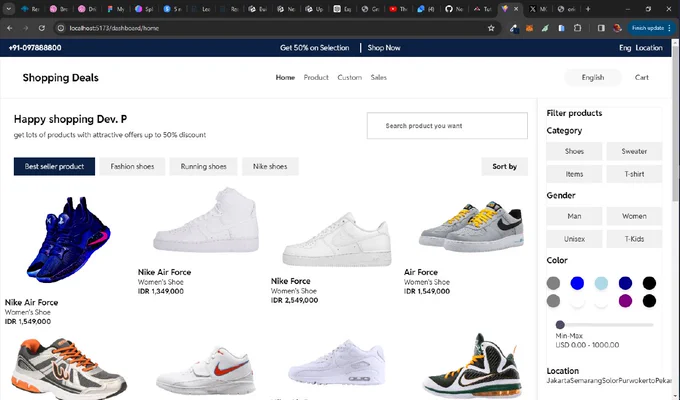Screen dimensions: 680x400
Task: Go to the Home nav item
Action: 285,77
